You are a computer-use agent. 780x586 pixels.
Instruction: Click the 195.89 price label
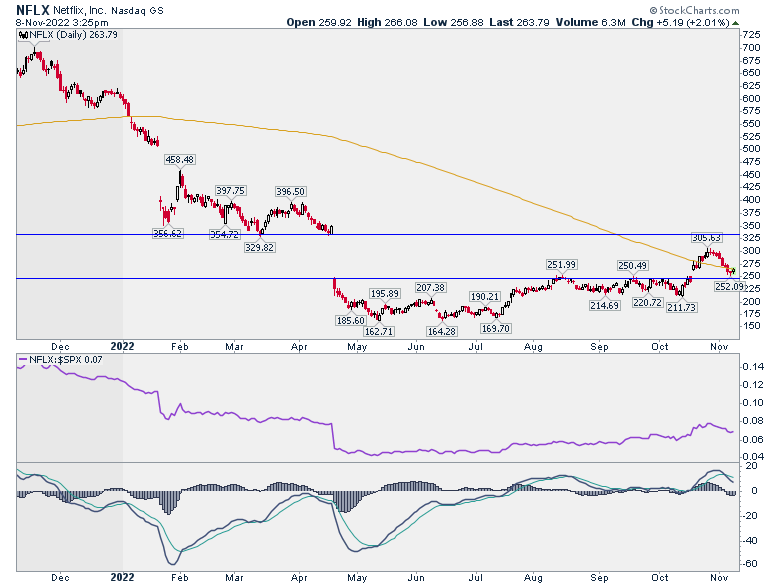point(385,294)
